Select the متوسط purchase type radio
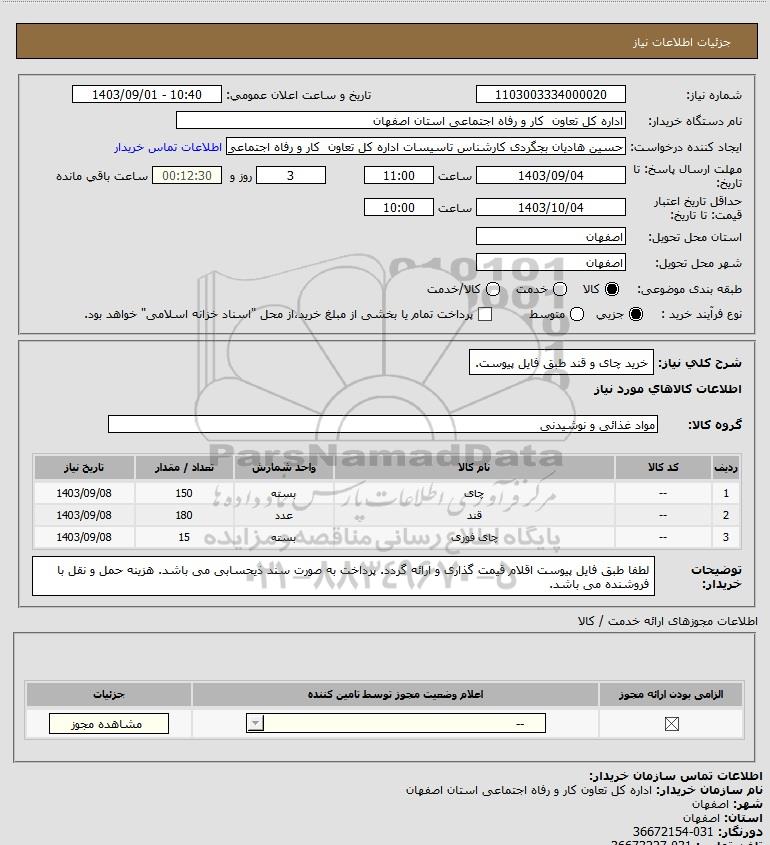Screen dimensions: 770x845 577,314
